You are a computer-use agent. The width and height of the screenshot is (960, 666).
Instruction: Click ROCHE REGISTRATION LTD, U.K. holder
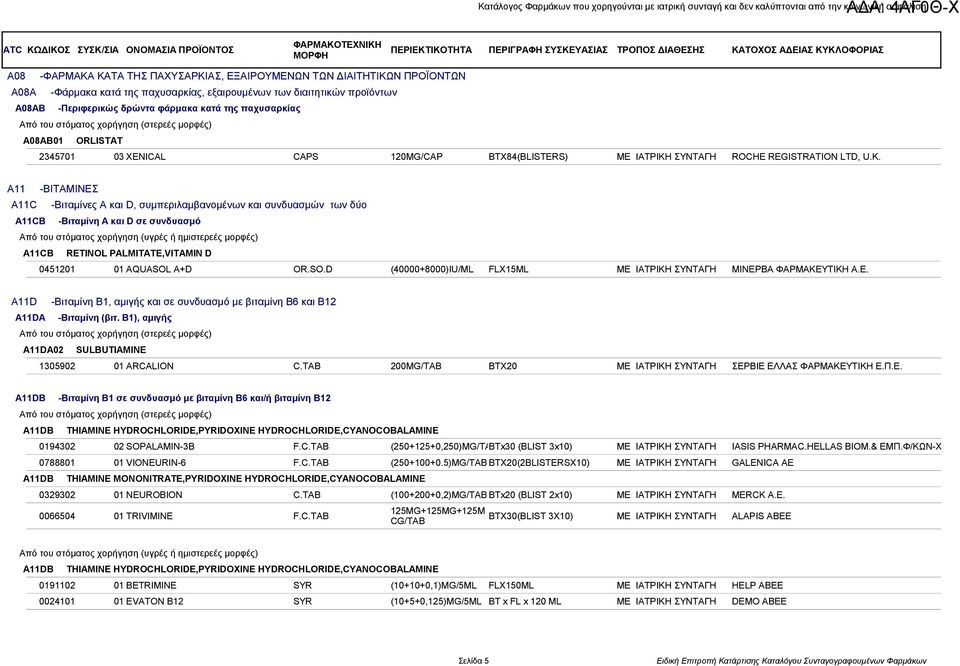coord(806,157)
